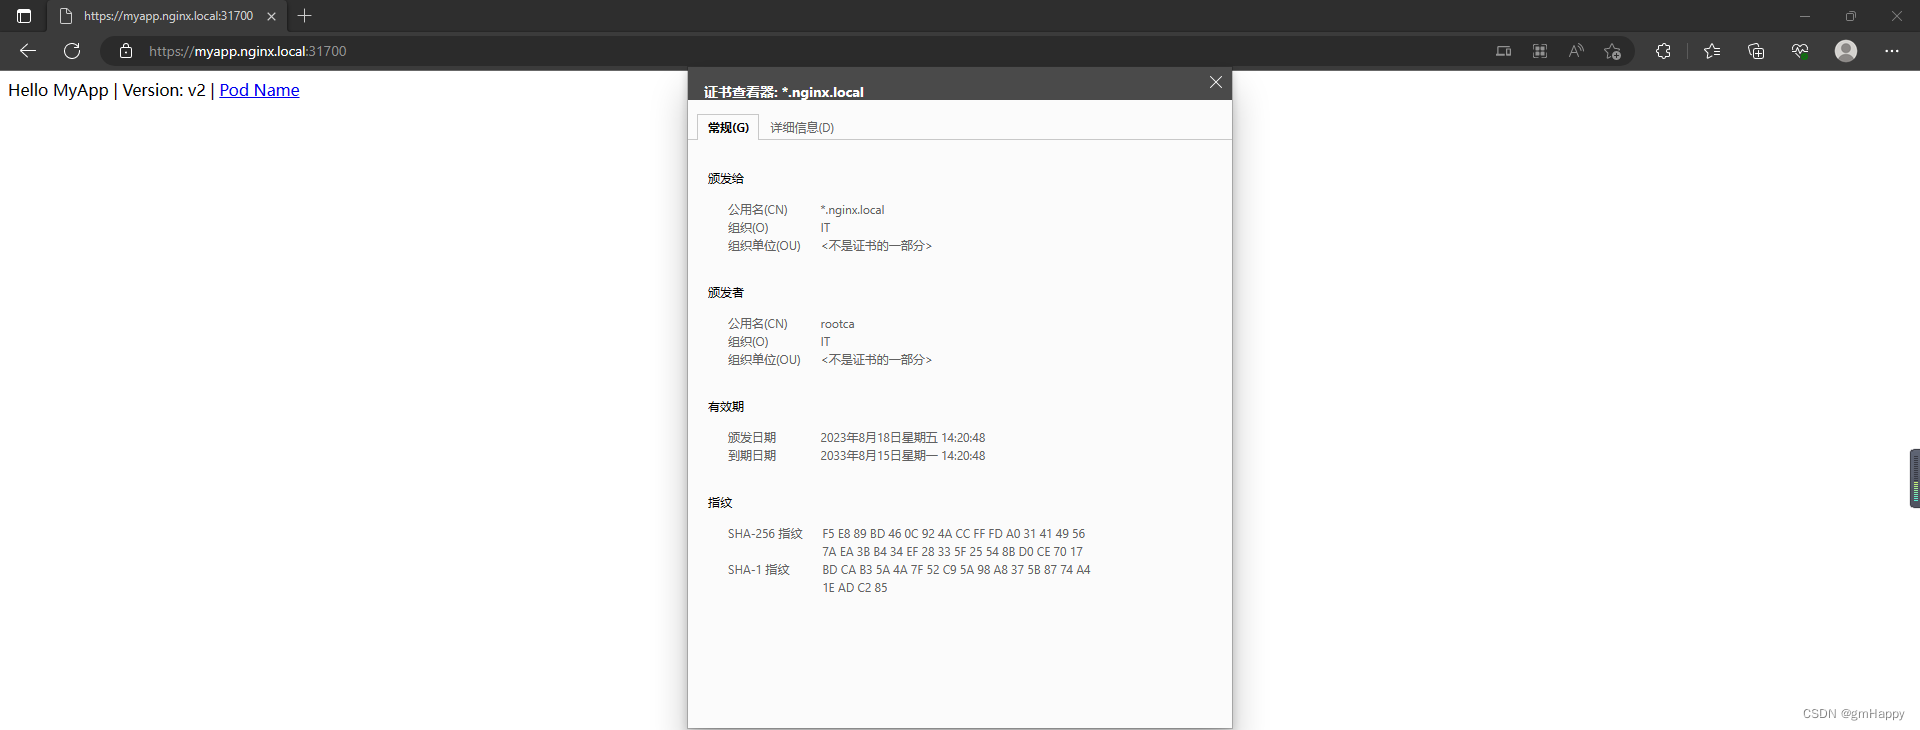Viewport: 1920px width, 730px height.
Task: Click the certificate viewer title *.nginx.local
Action: pyautogui.click(x=783, y=92)
